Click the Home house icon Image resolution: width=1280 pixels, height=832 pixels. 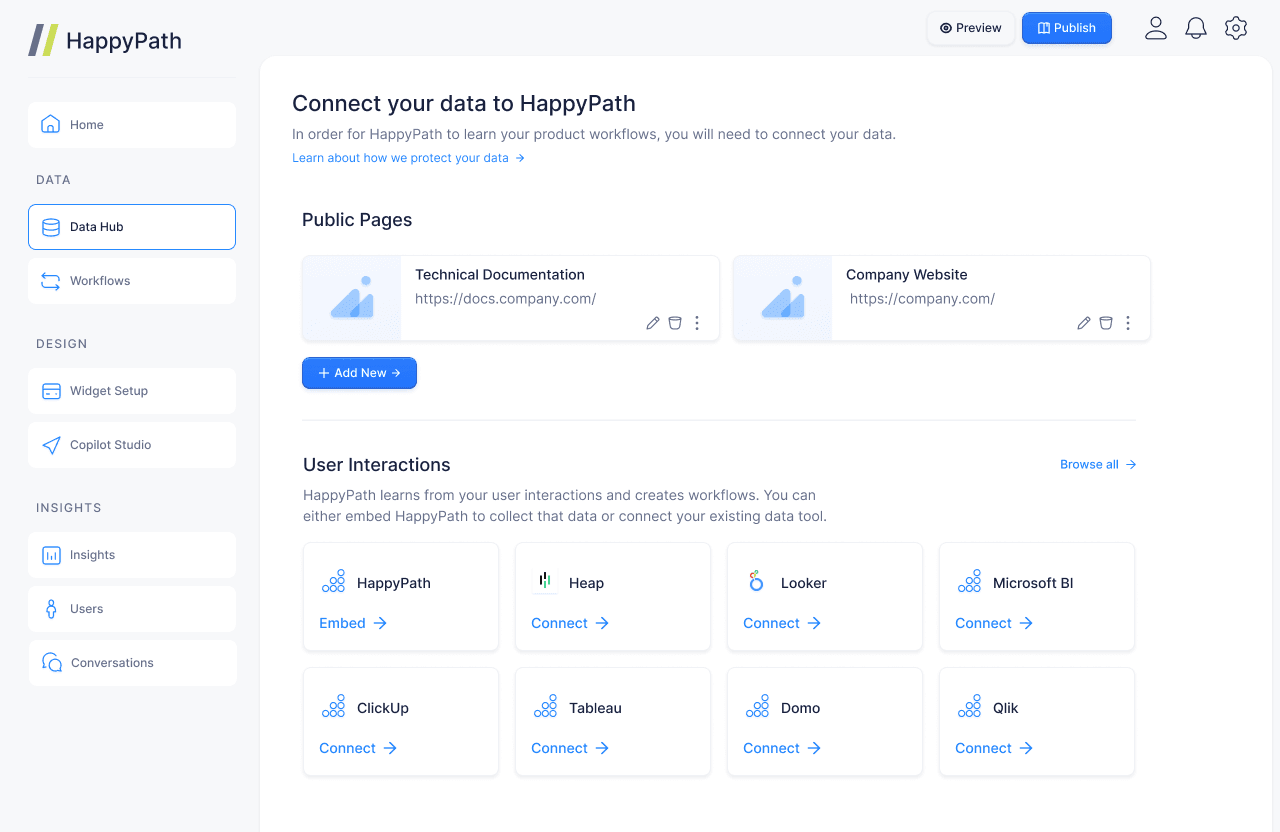click(51, 125)
